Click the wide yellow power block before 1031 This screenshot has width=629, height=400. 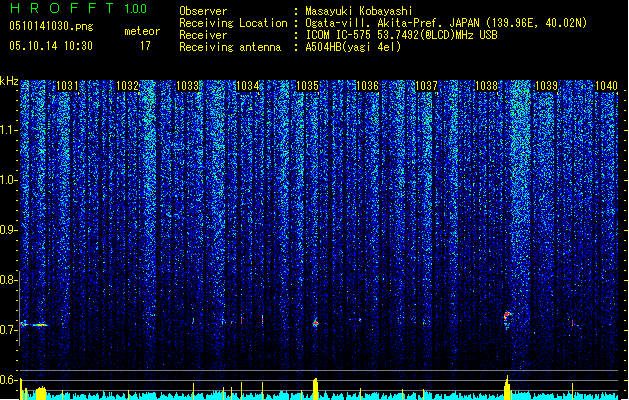[x=41, y=393]
